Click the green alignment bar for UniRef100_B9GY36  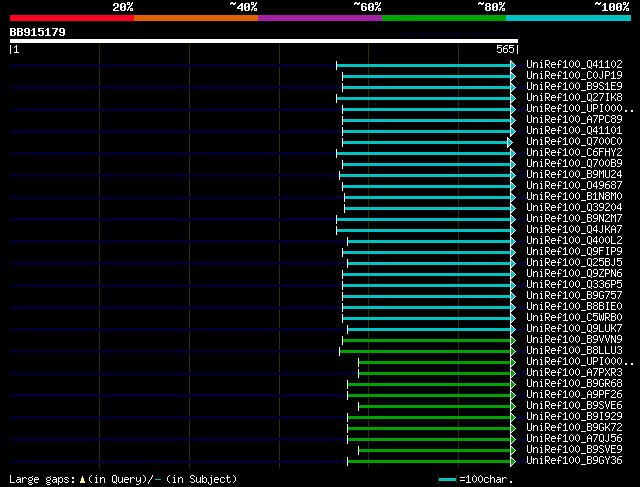pos(429,462)
